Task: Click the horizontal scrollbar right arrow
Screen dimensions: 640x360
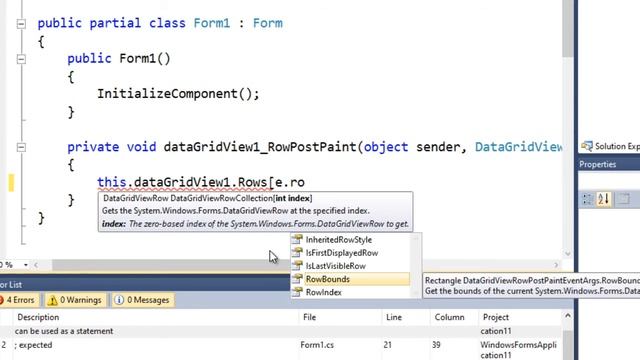Action: click(x=556, y=265)
